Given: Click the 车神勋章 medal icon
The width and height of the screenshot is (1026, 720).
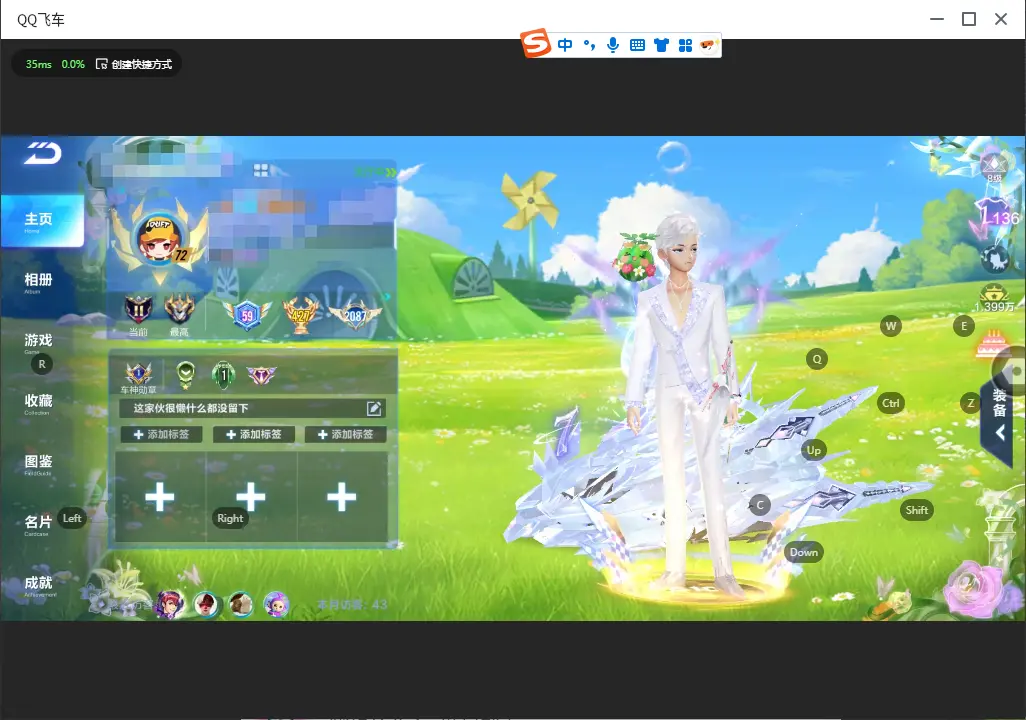Looking at the screenshot, I should (139, 374).
